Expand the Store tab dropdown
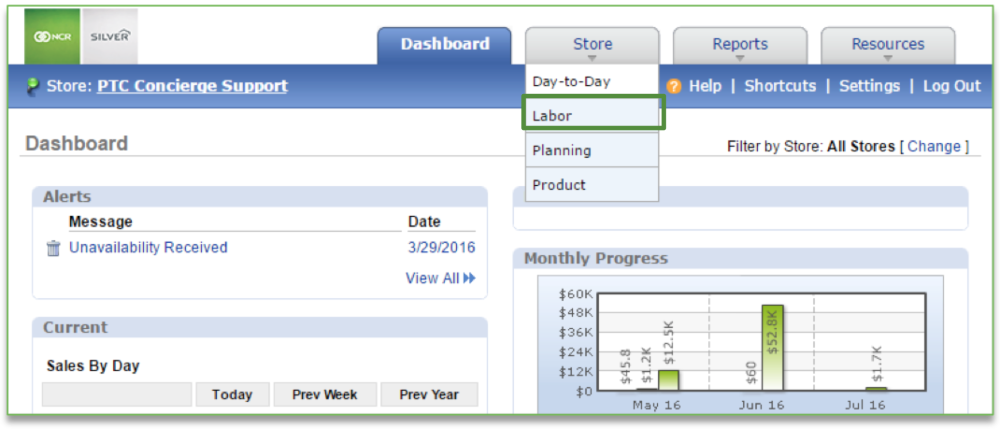 [x=592, y=45]
